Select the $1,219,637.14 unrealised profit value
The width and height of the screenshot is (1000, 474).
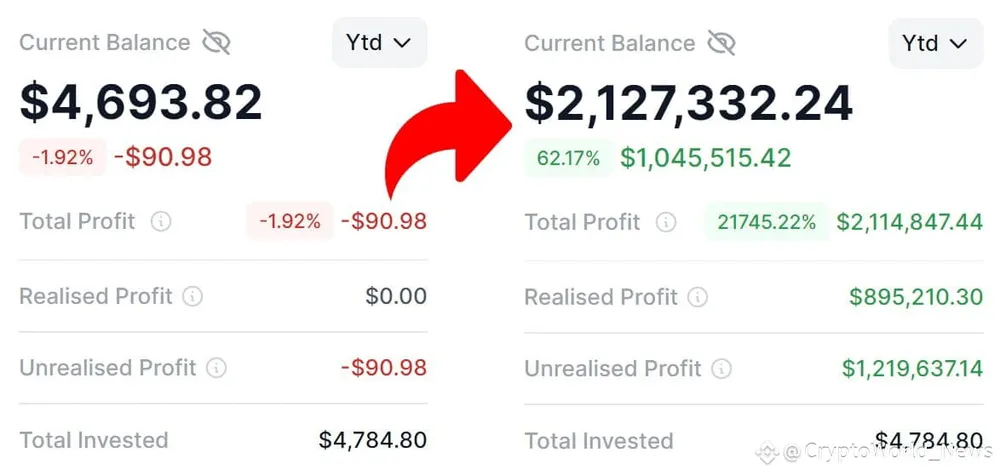(x=911, y=368)
